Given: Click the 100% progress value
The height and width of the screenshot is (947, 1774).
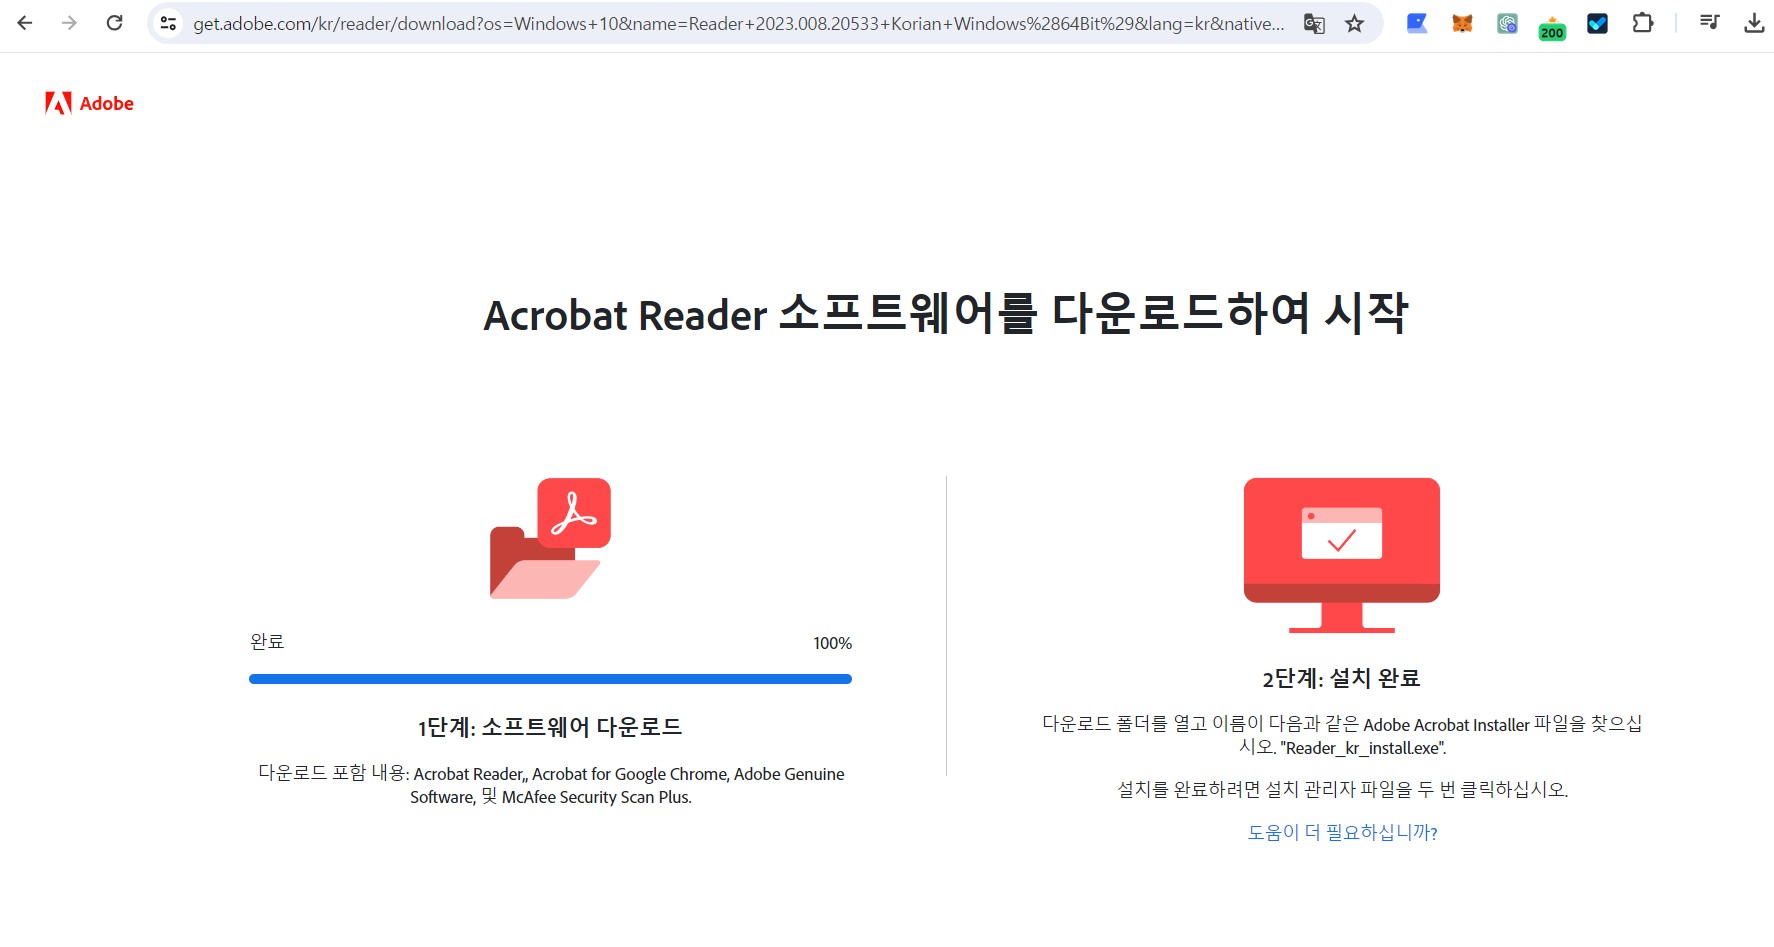Looking at the screenshot, I should click(832, 643).
